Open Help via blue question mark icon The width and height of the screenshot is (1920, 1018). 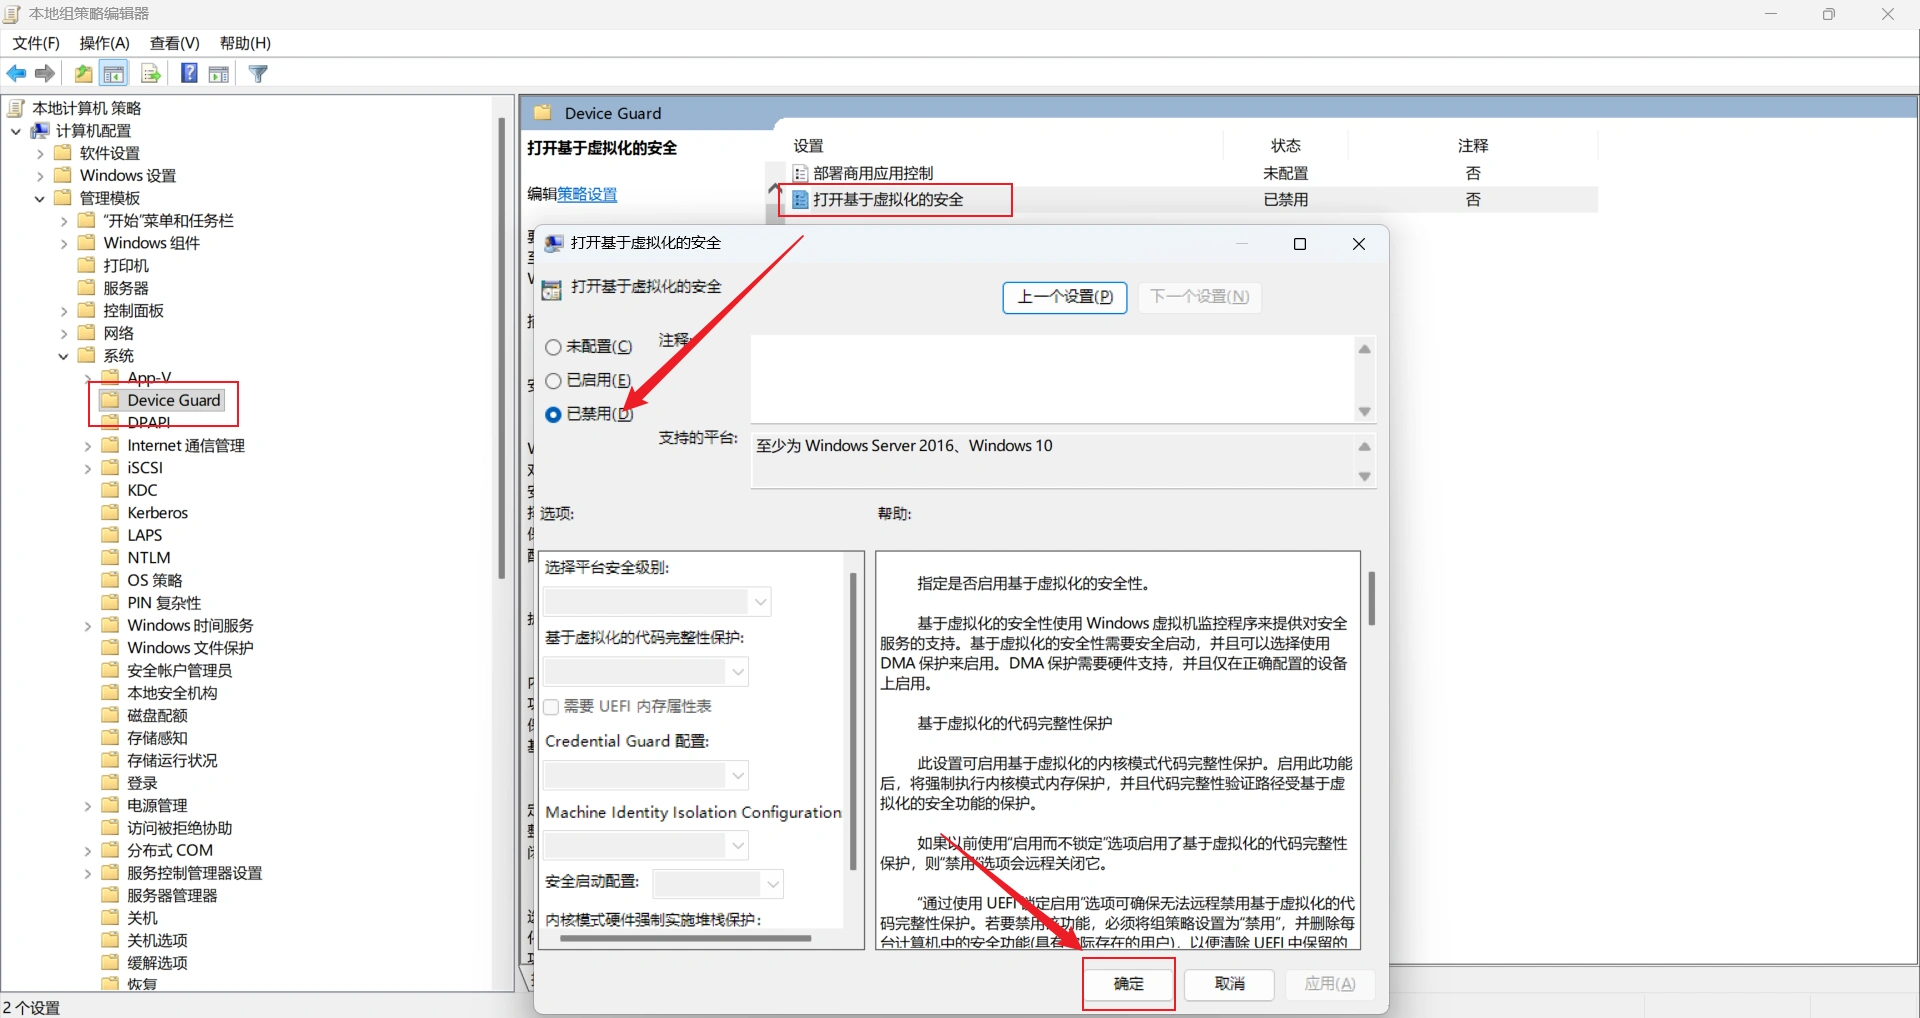[x=189, y=73]
